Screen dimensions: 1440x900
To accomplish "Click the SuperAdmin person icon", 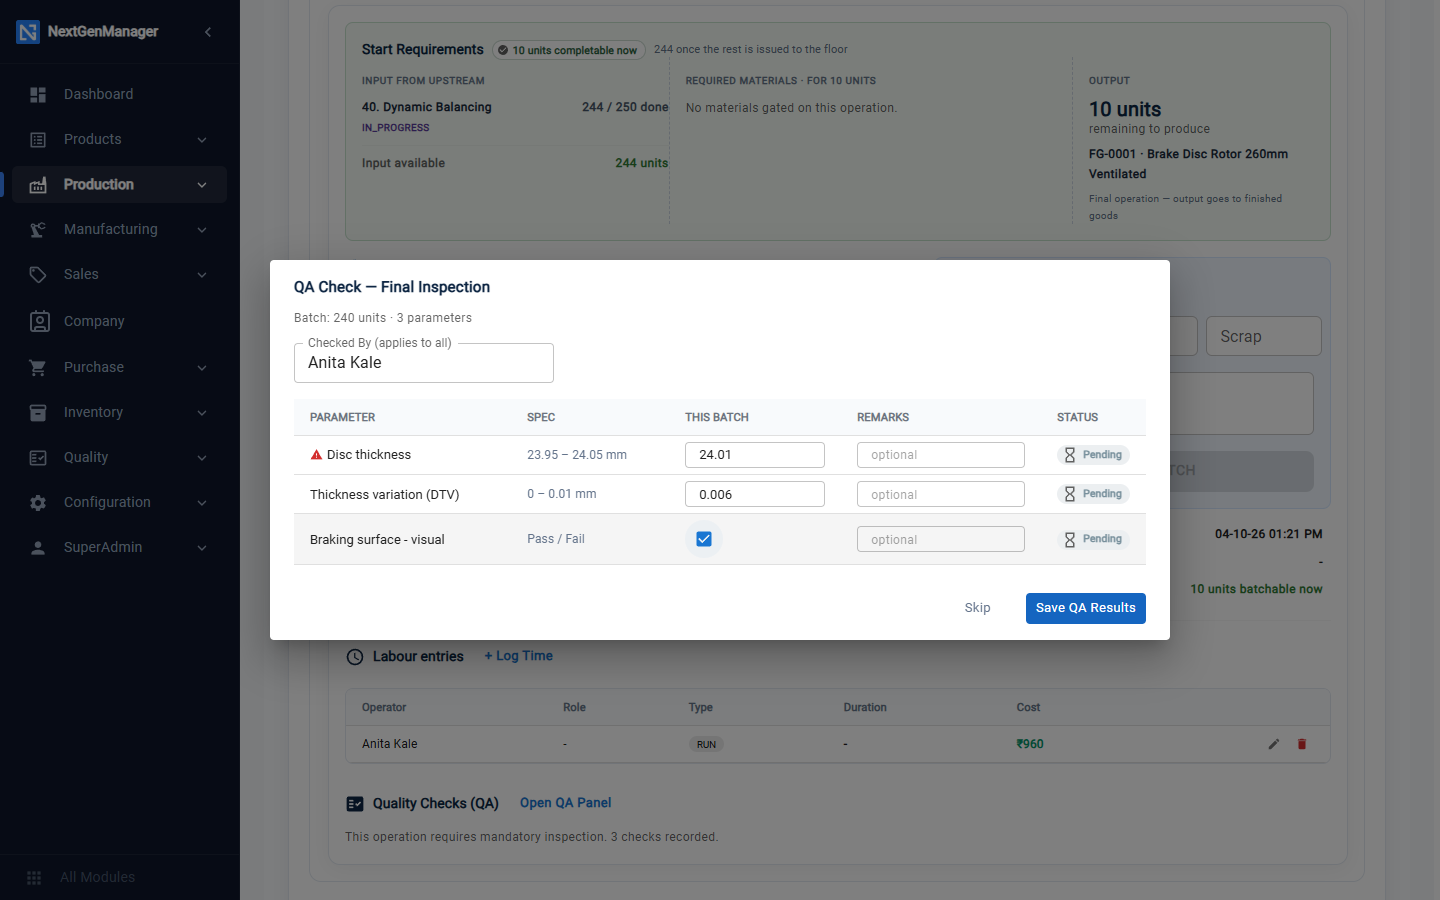I will [x=38, y=547].
